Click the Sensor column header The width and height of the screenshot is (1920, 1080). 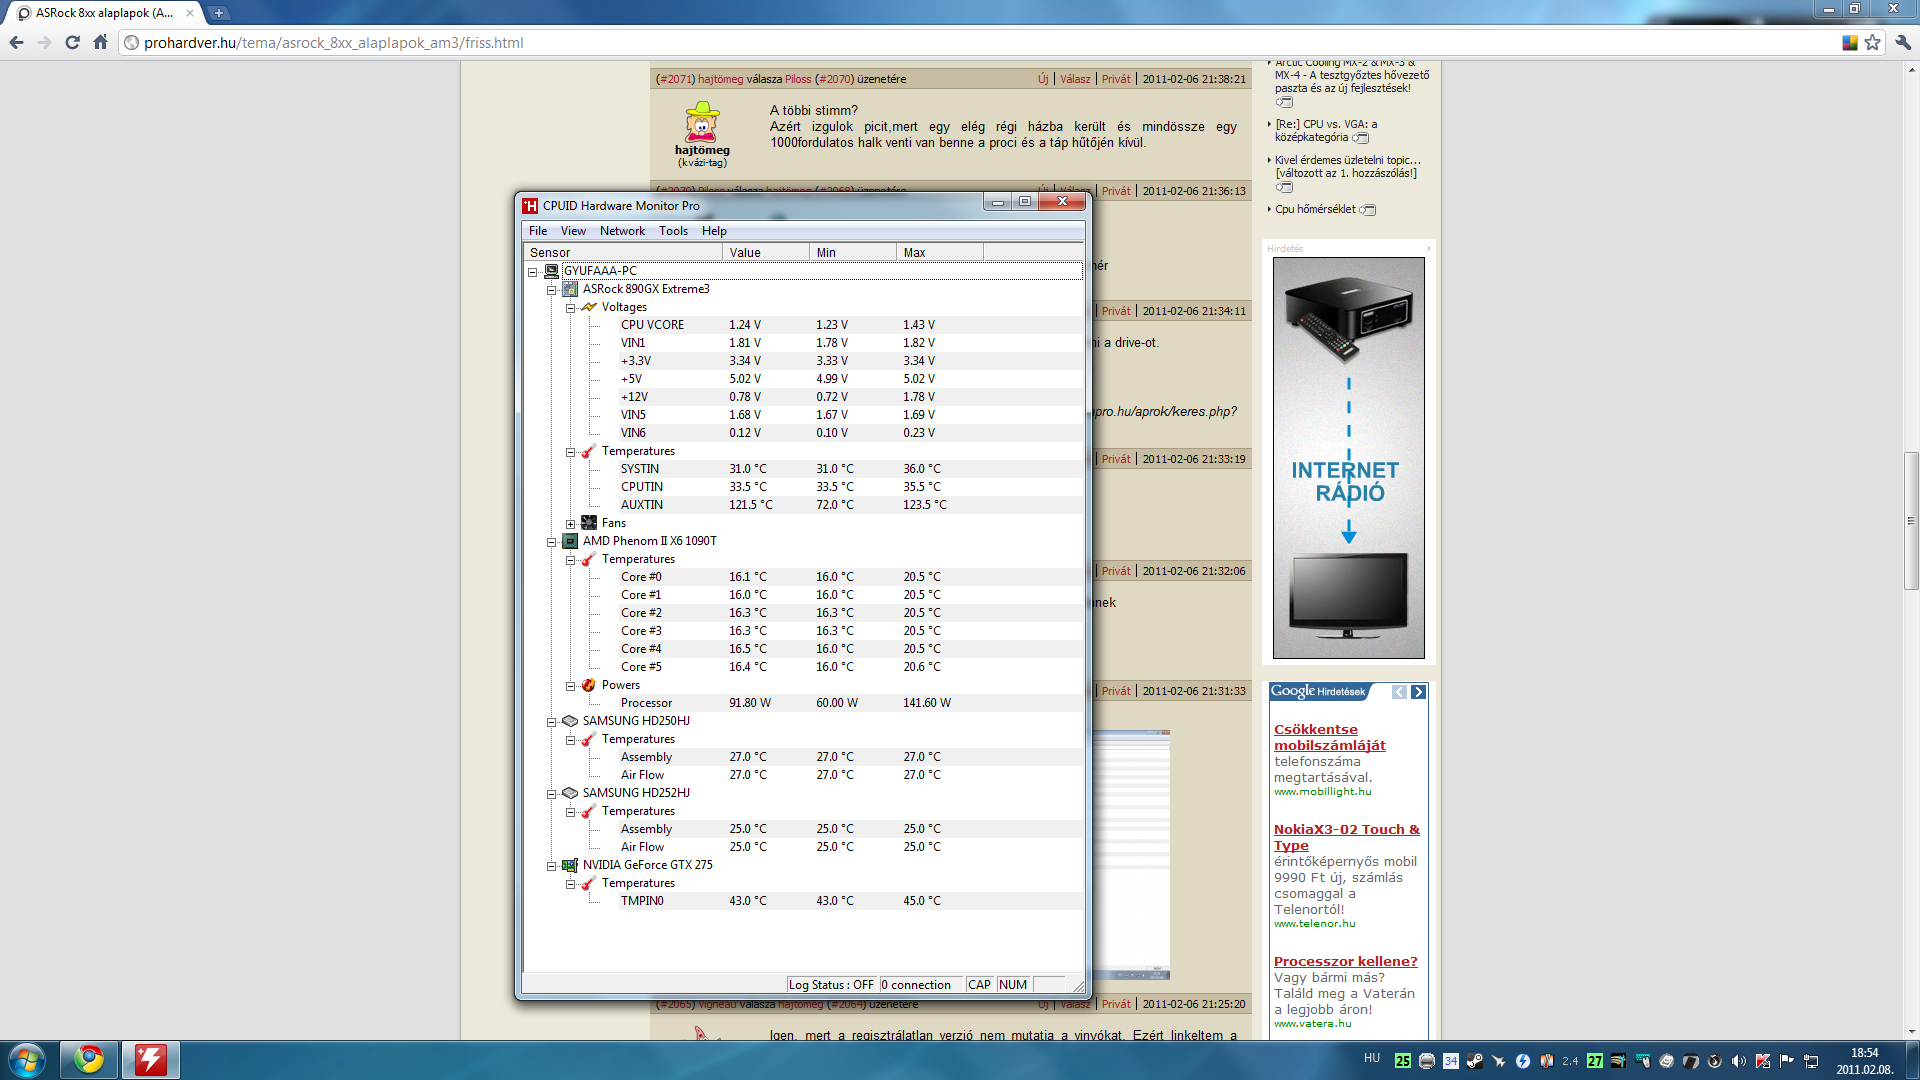(x=624, y=253)
